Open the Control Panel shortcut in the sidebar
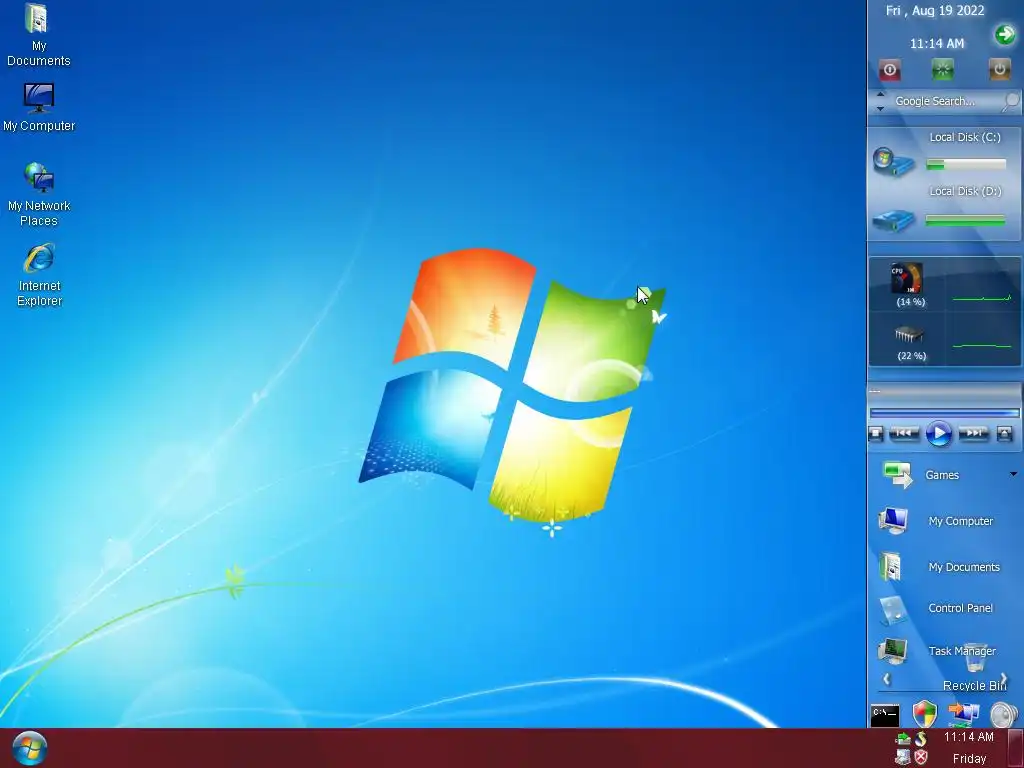The image size is (1024, 768). click(x=935, y=608)
